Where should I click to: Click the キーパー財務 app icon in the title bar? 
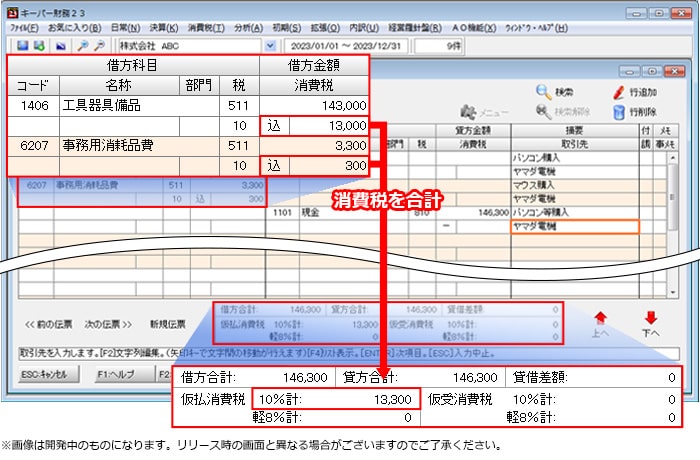[12, 13]
